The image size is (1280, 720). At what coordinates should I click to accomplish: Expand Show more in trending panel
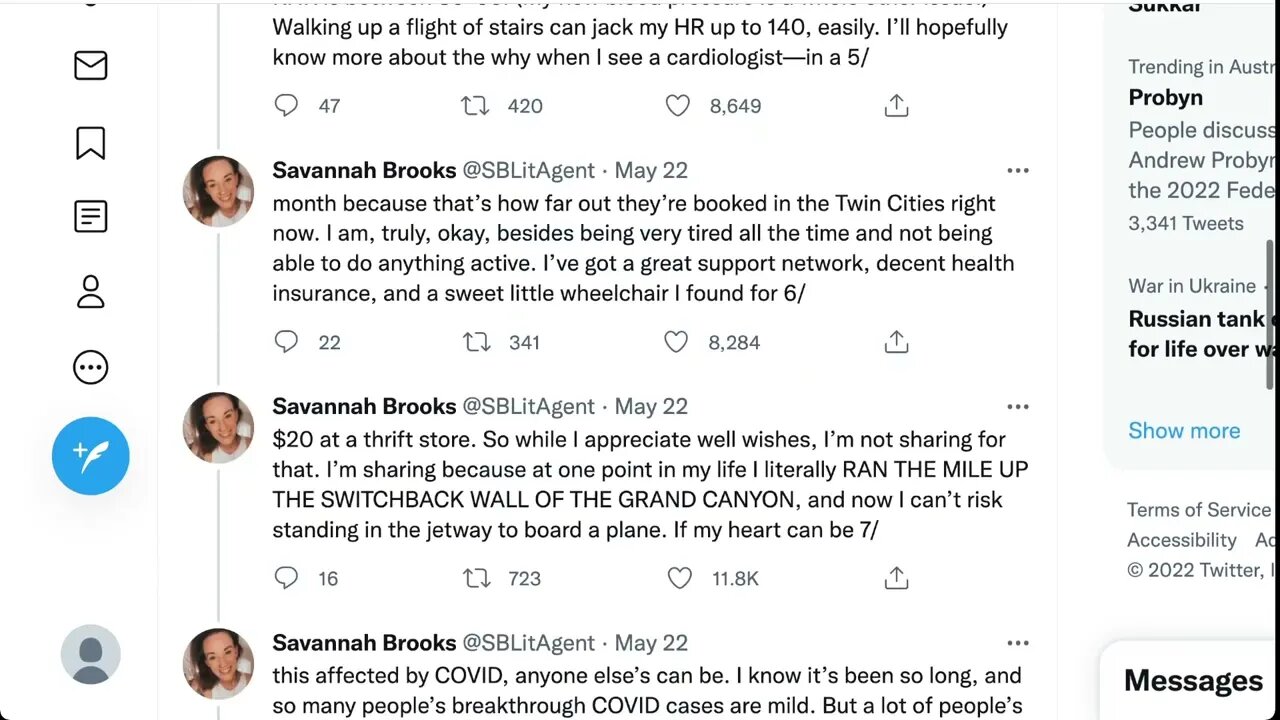(1184, 431)
